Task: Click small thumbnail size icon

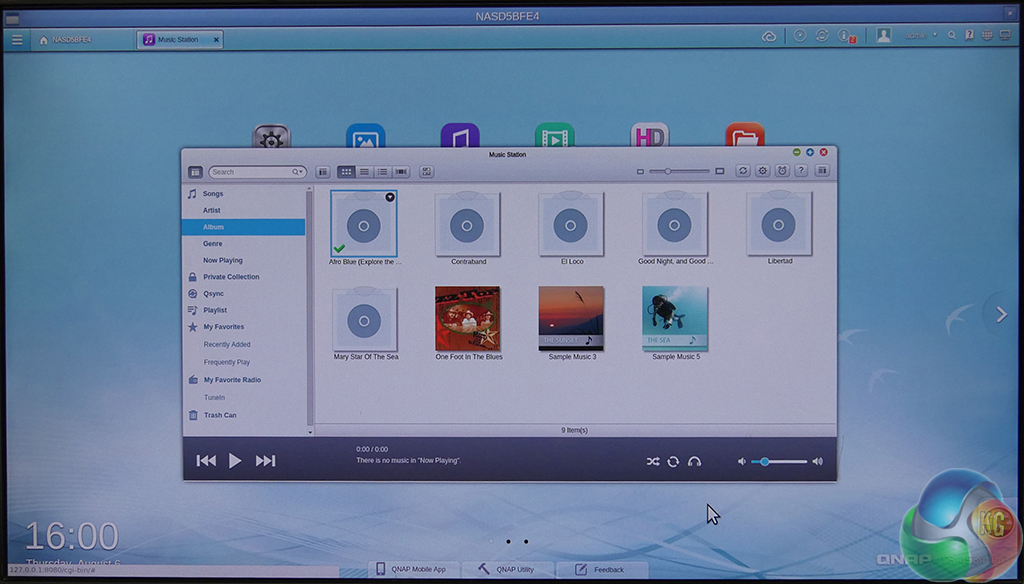Action: tap(640, 172)
